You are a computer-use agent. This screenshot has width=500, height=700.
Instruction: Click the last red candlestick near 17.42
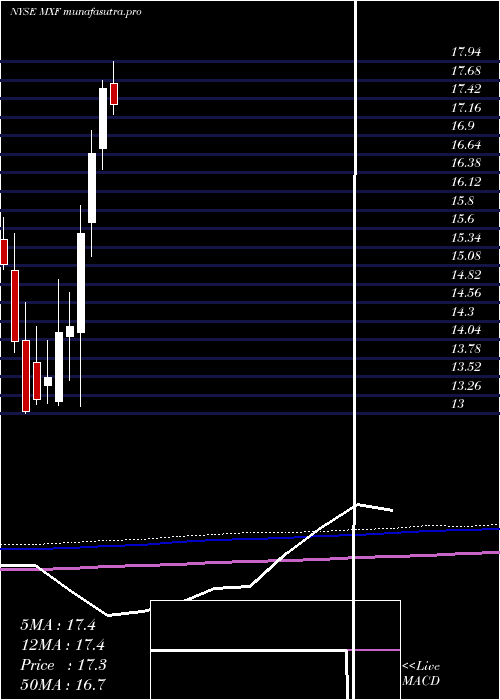point(114,94)
